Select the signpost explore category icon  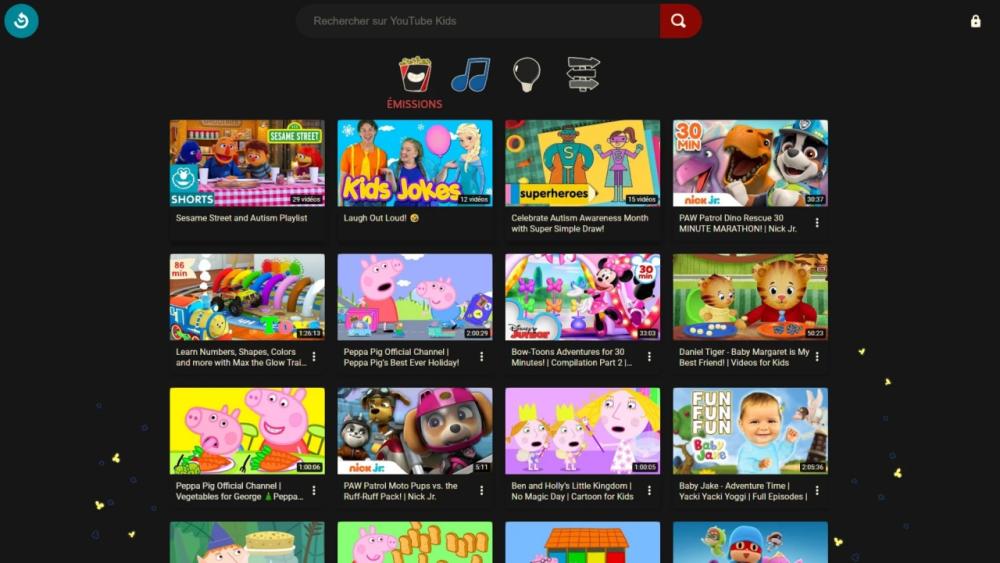(x=583, y=74)
